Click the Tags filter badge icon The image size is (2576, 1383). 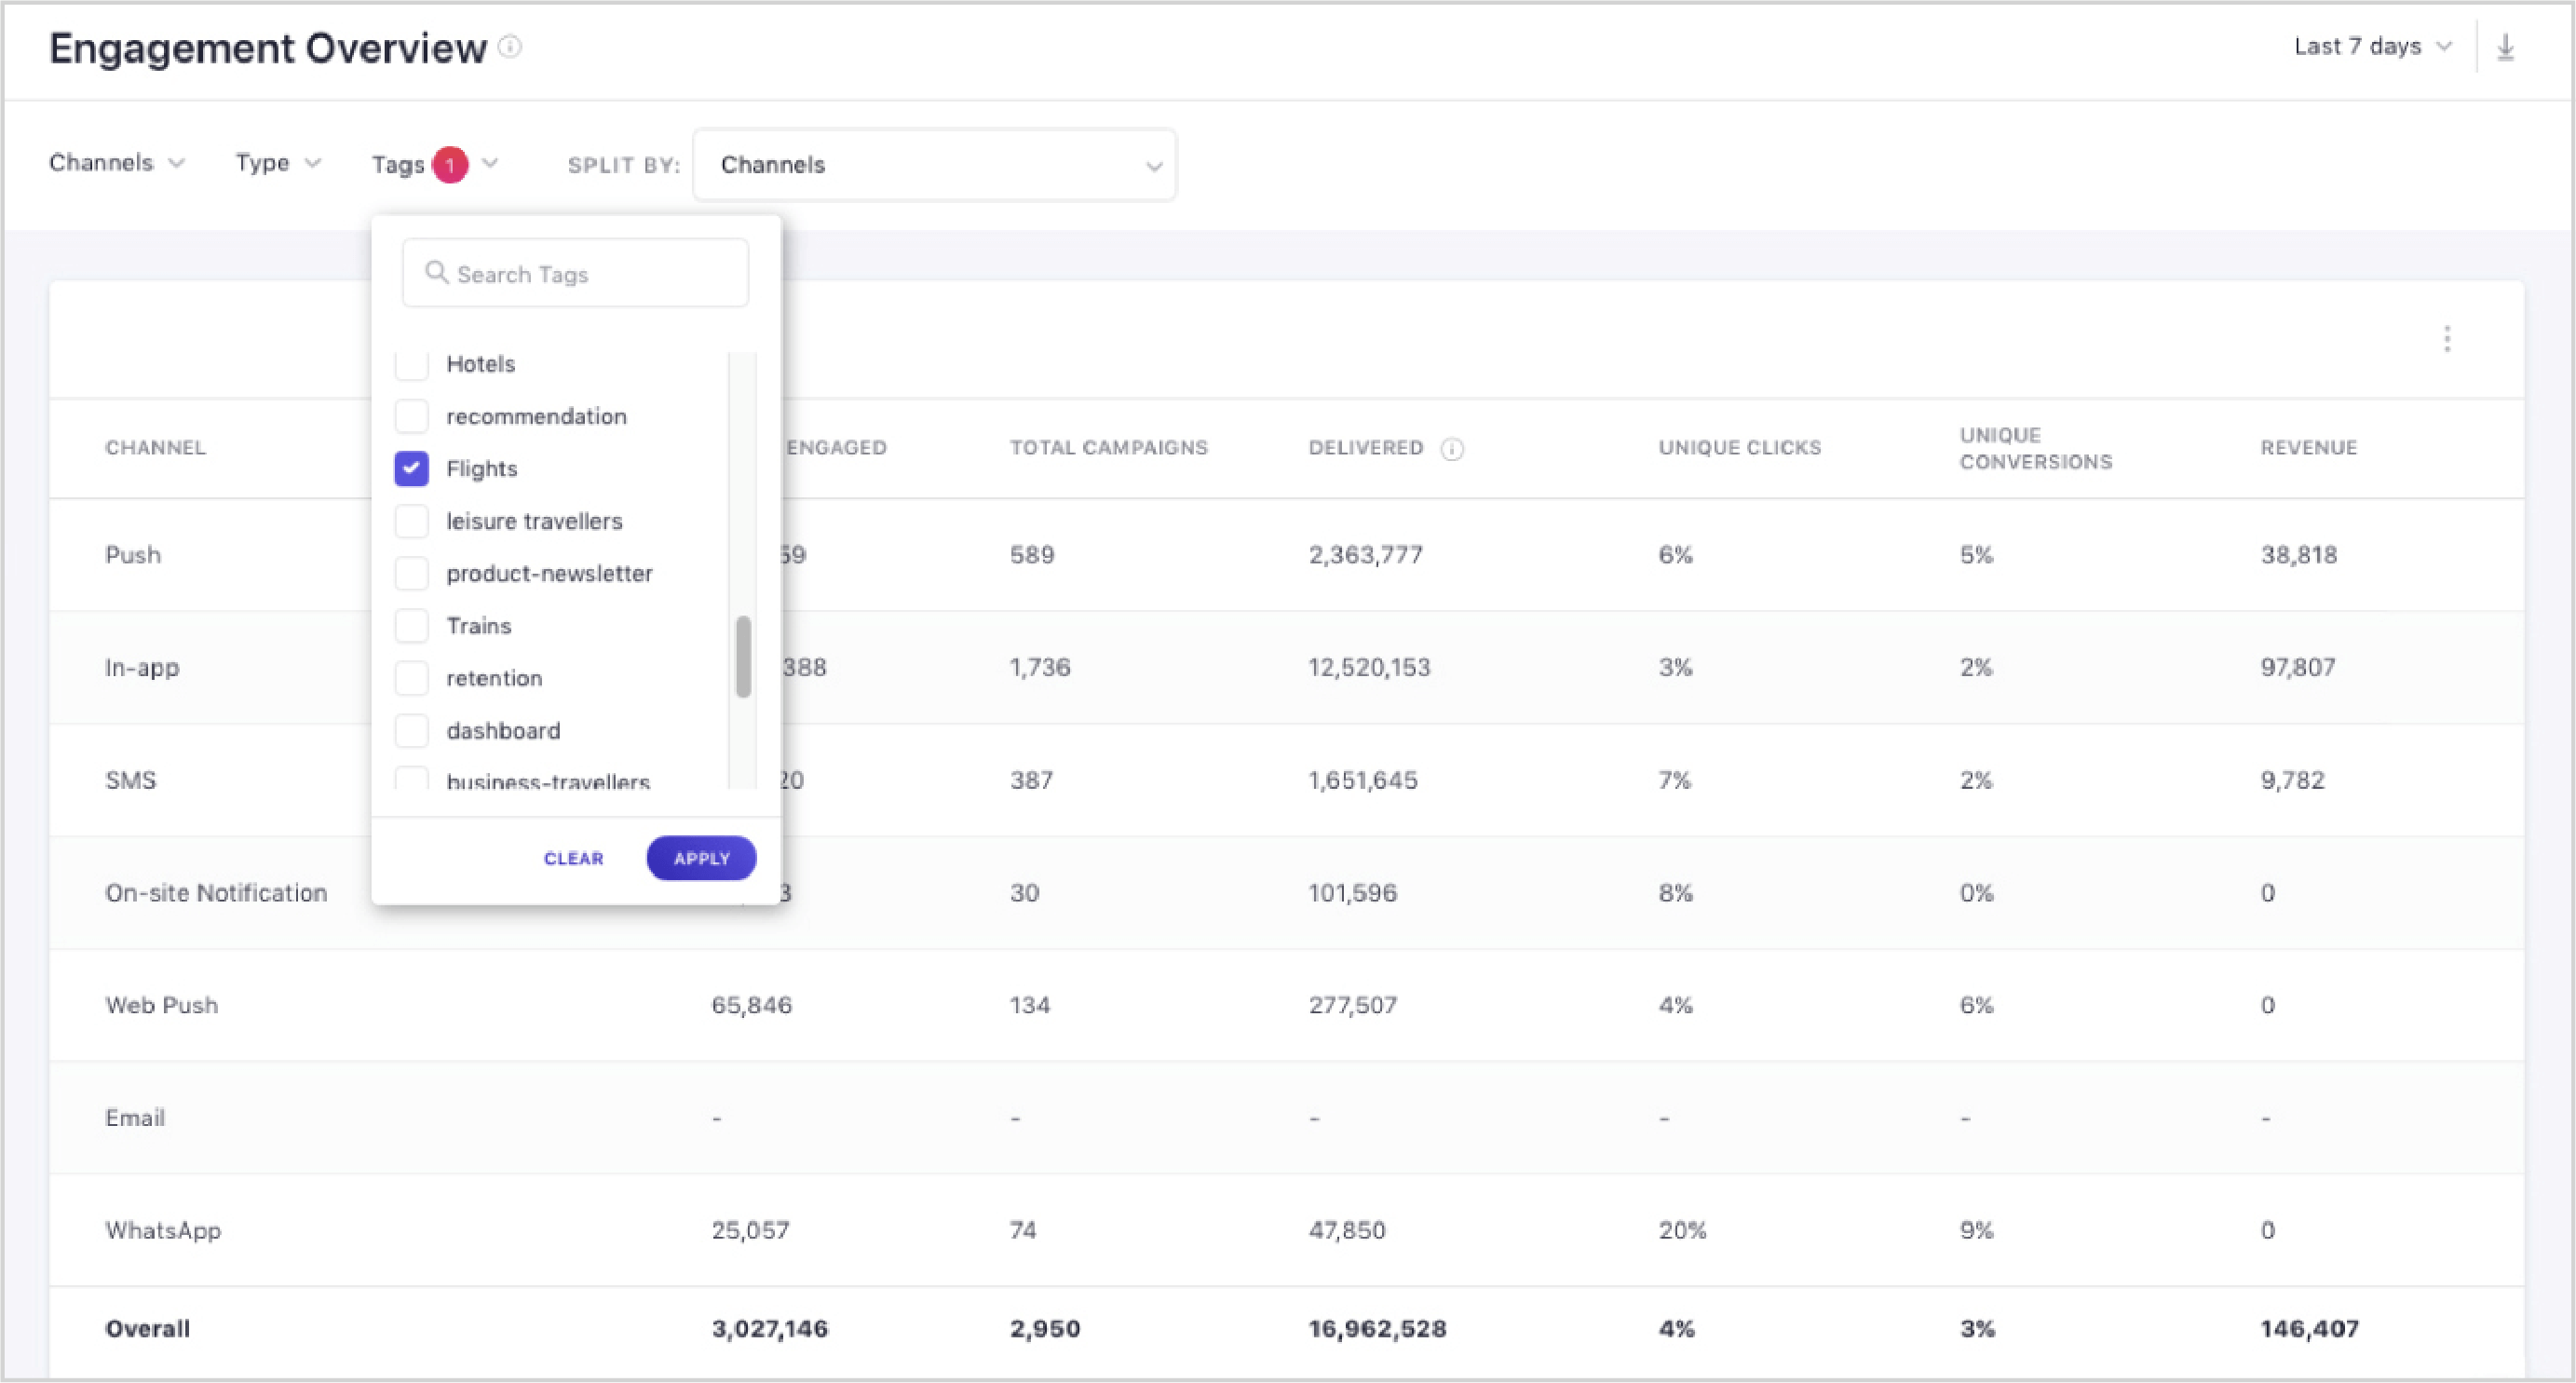point(452,165)
